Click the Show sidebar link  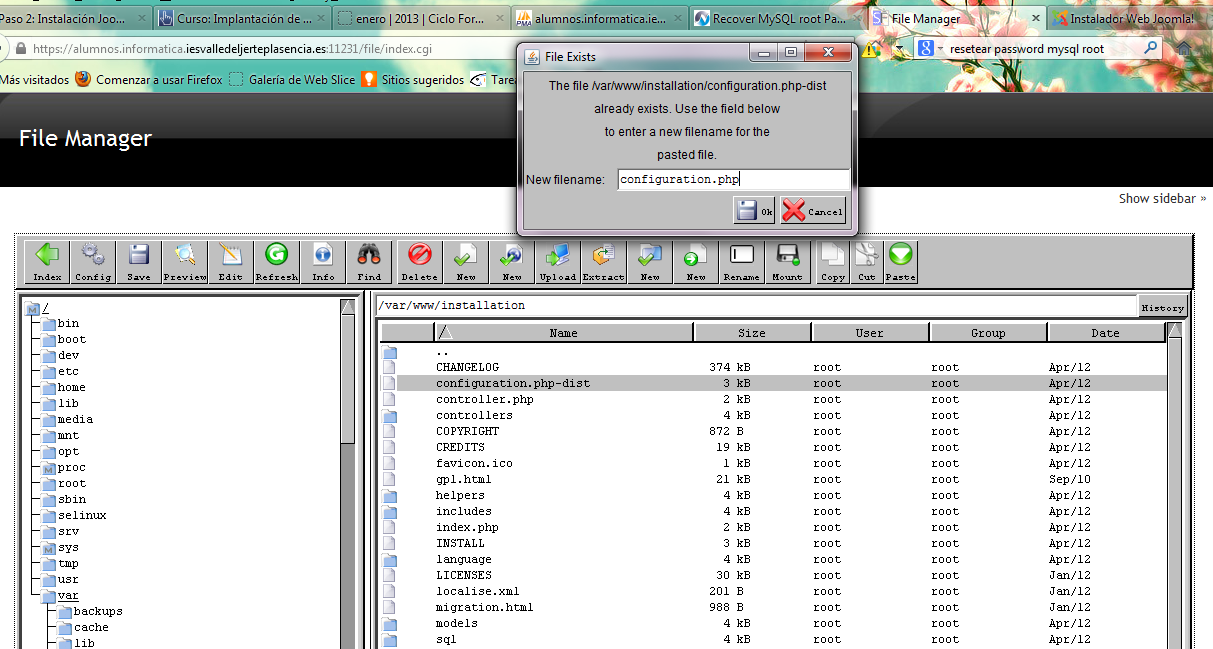(1161, 198)
